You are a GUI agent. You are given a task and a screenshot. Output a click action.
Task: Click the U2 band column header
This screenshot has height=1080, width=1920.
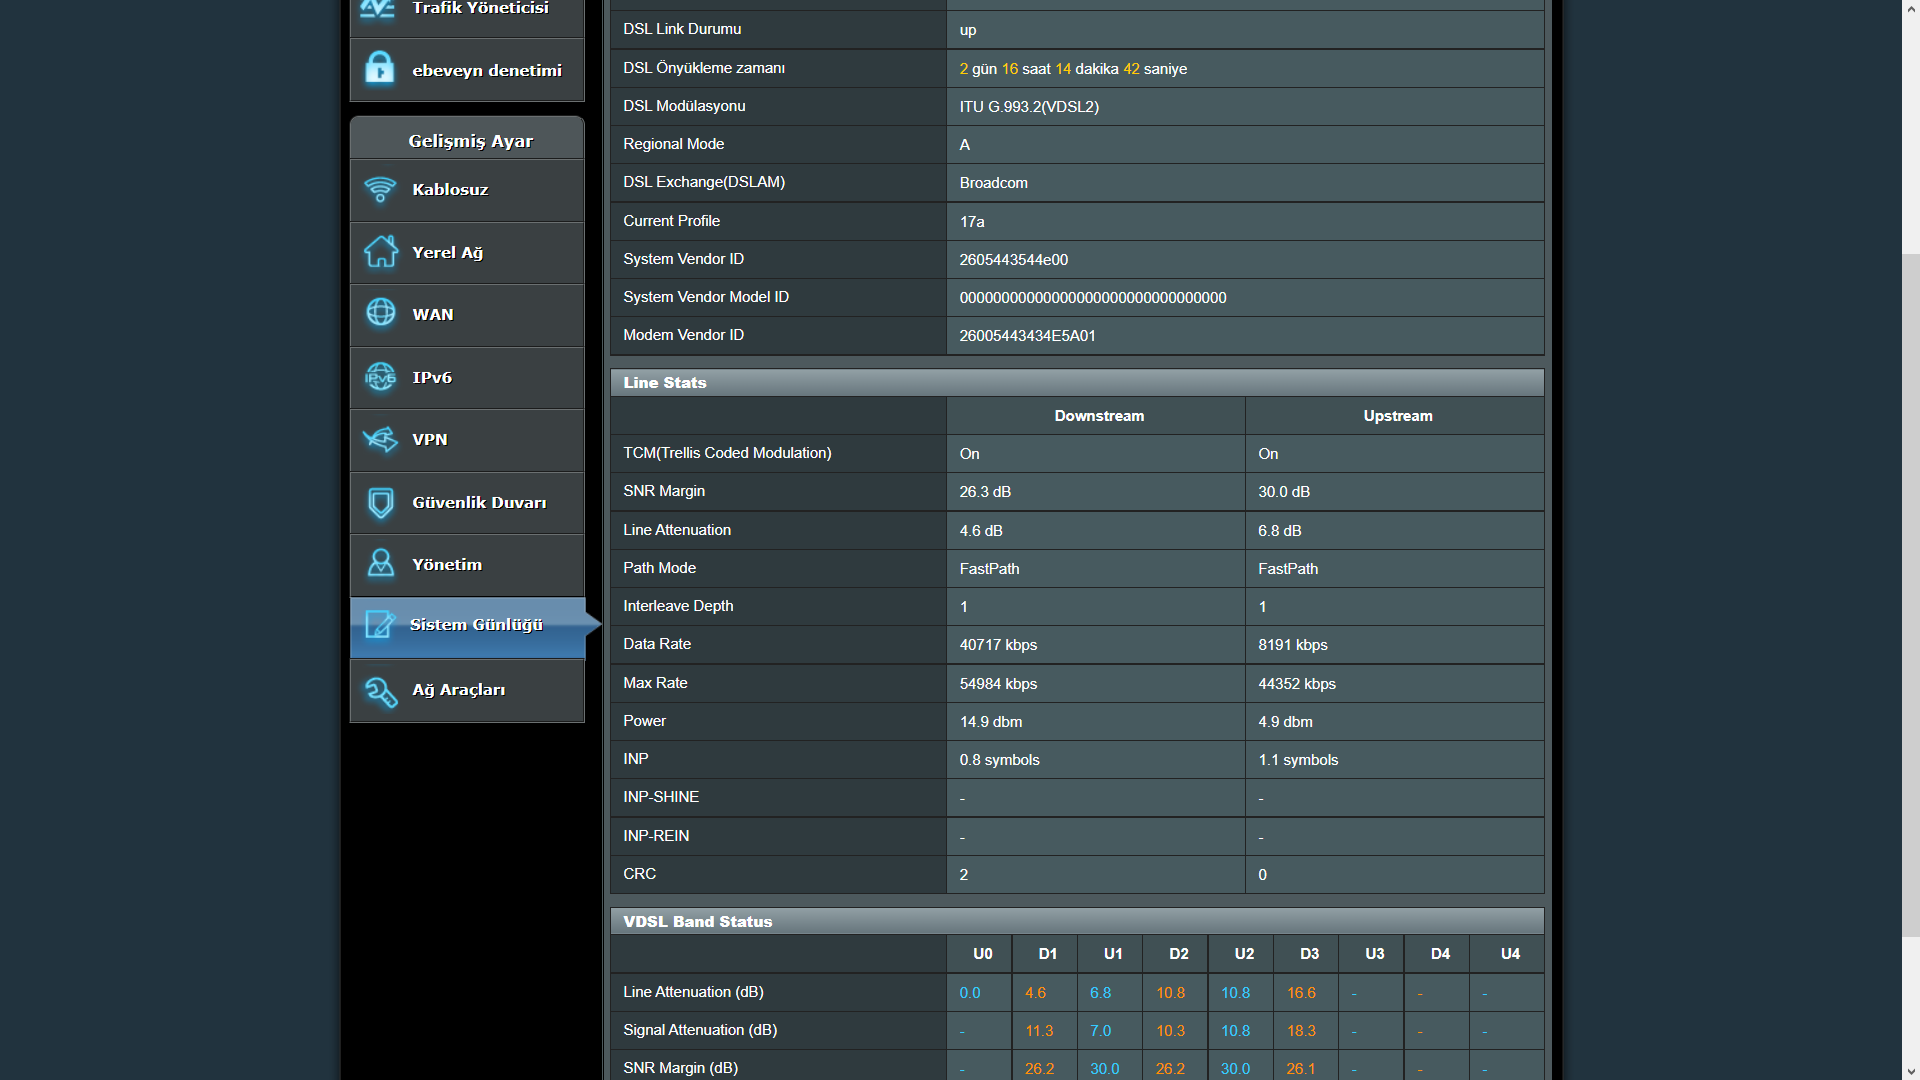[1243, 954]
